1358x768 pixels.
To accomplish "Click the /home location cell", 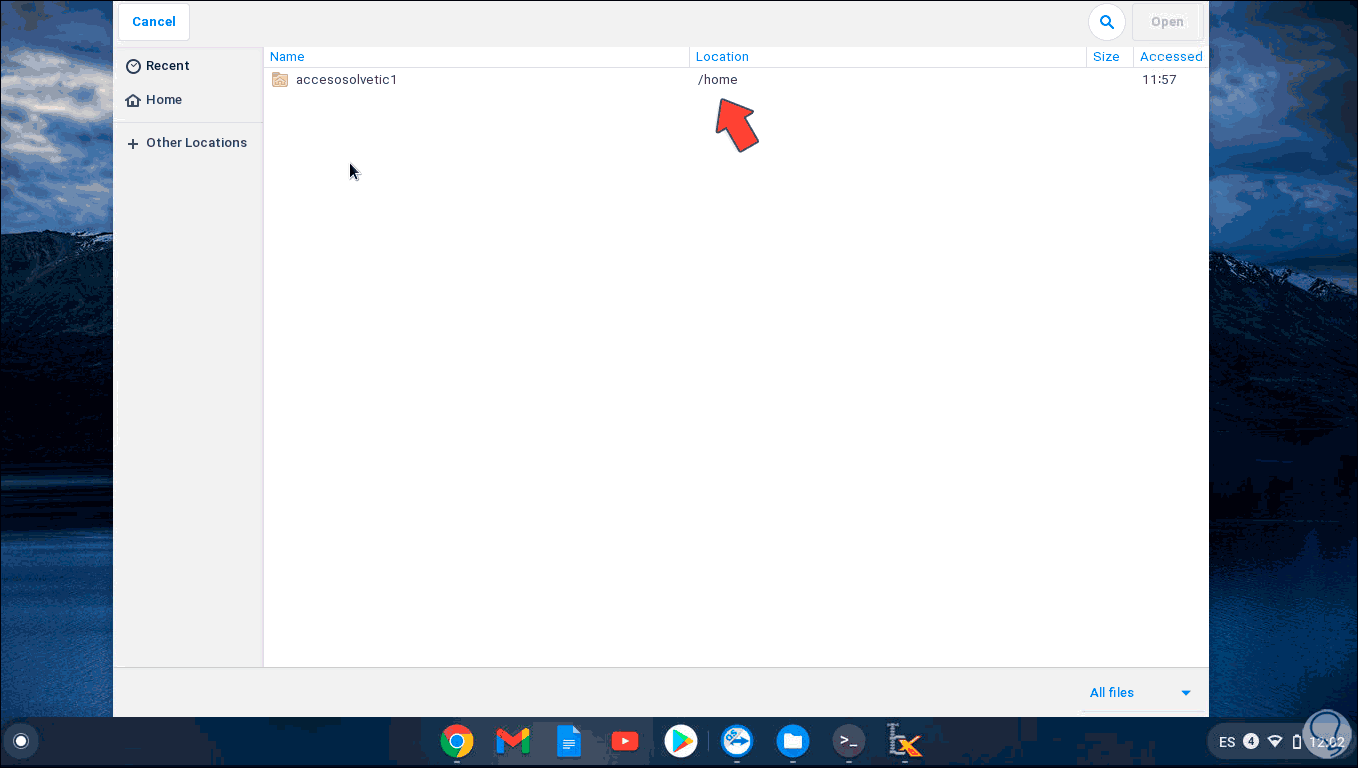I will [x=718, y=80].
